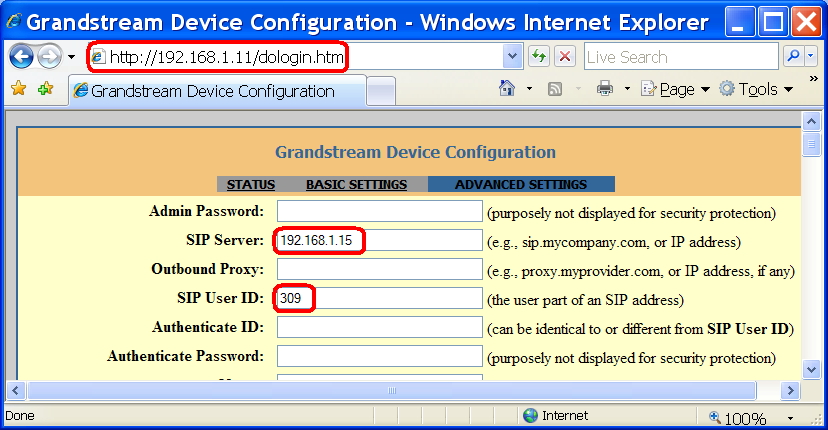Maximize the Internet Explorer window

(774, 22)
